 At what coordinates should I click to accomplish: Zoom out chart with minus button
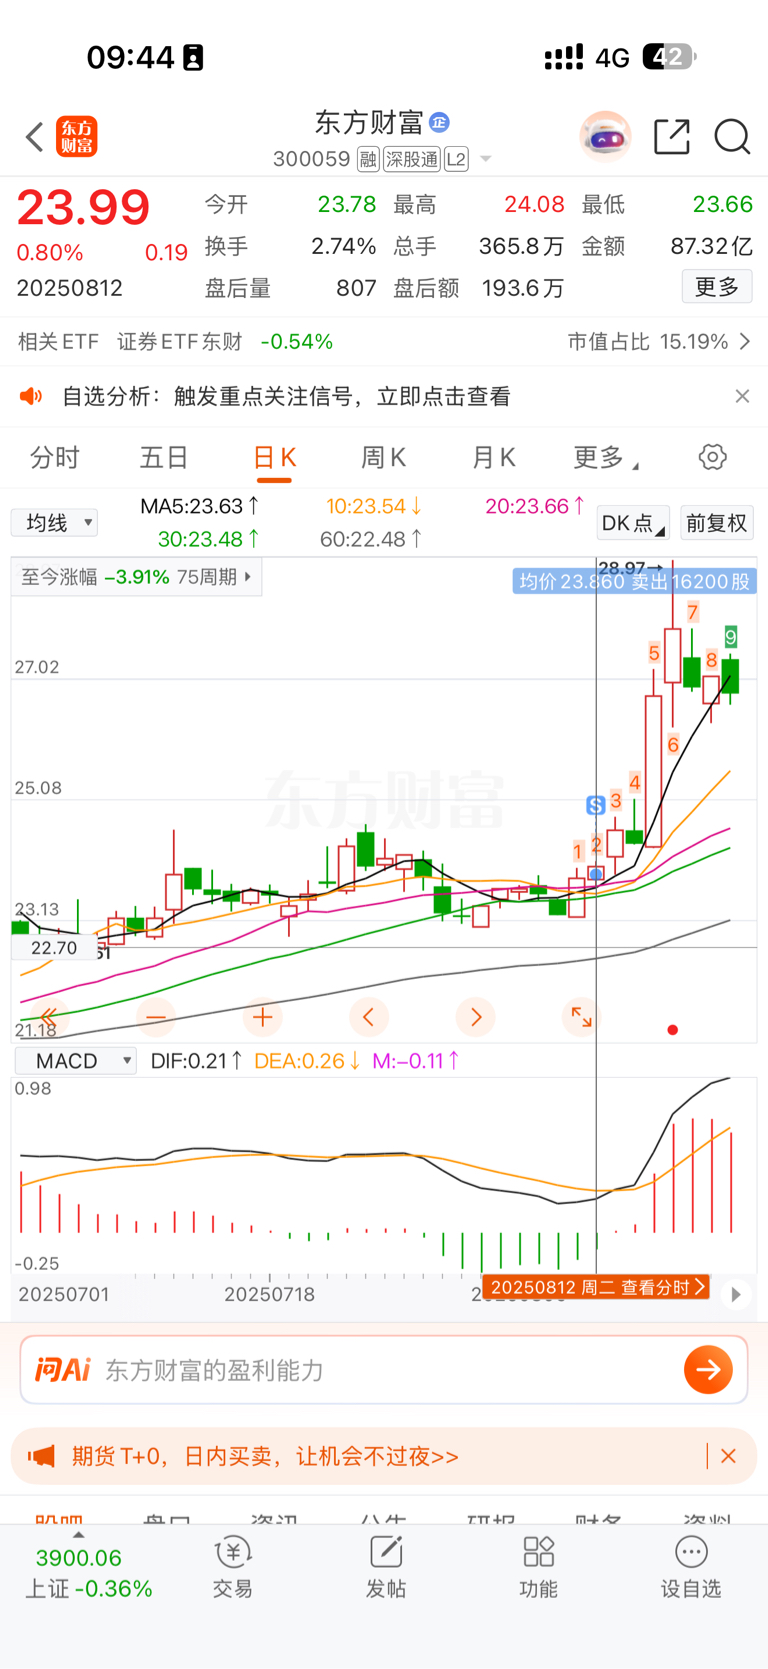point(156,1017)
